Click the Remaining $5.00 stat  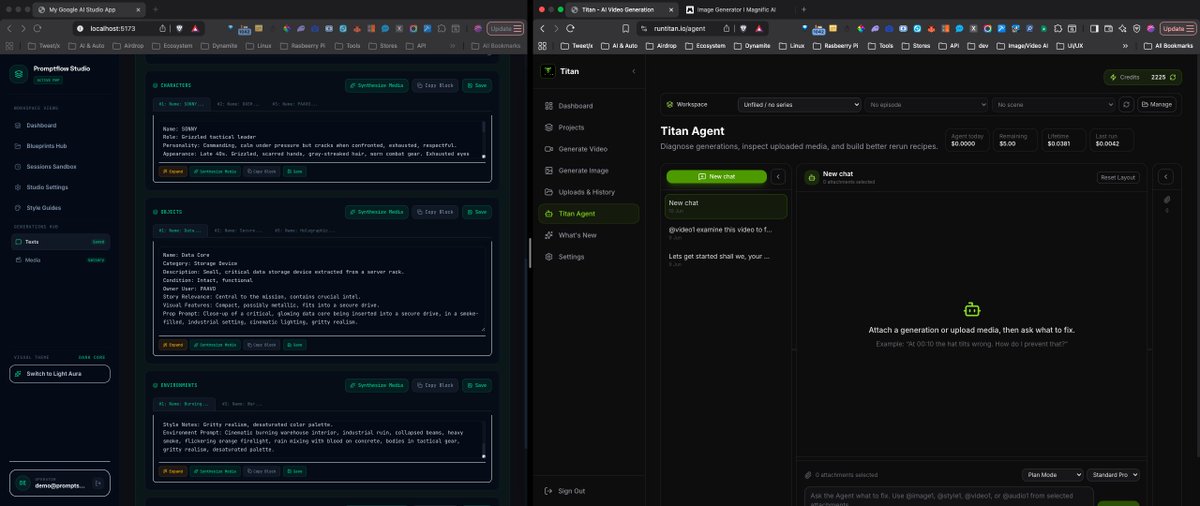coord(1014,140)
